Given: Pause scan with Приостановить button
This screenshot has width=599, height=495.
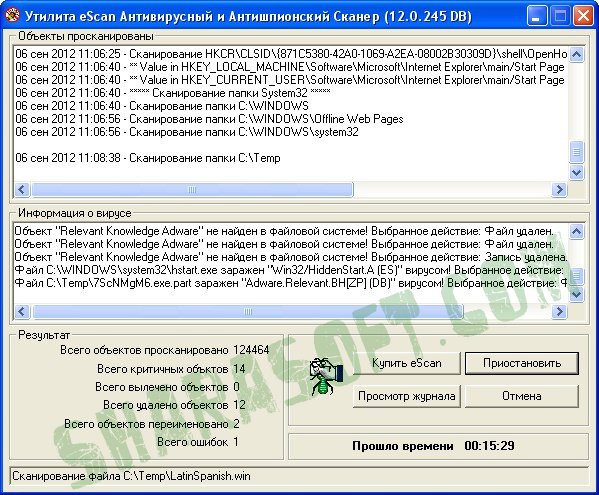Looking at the screenshot, I should (521, 363).
